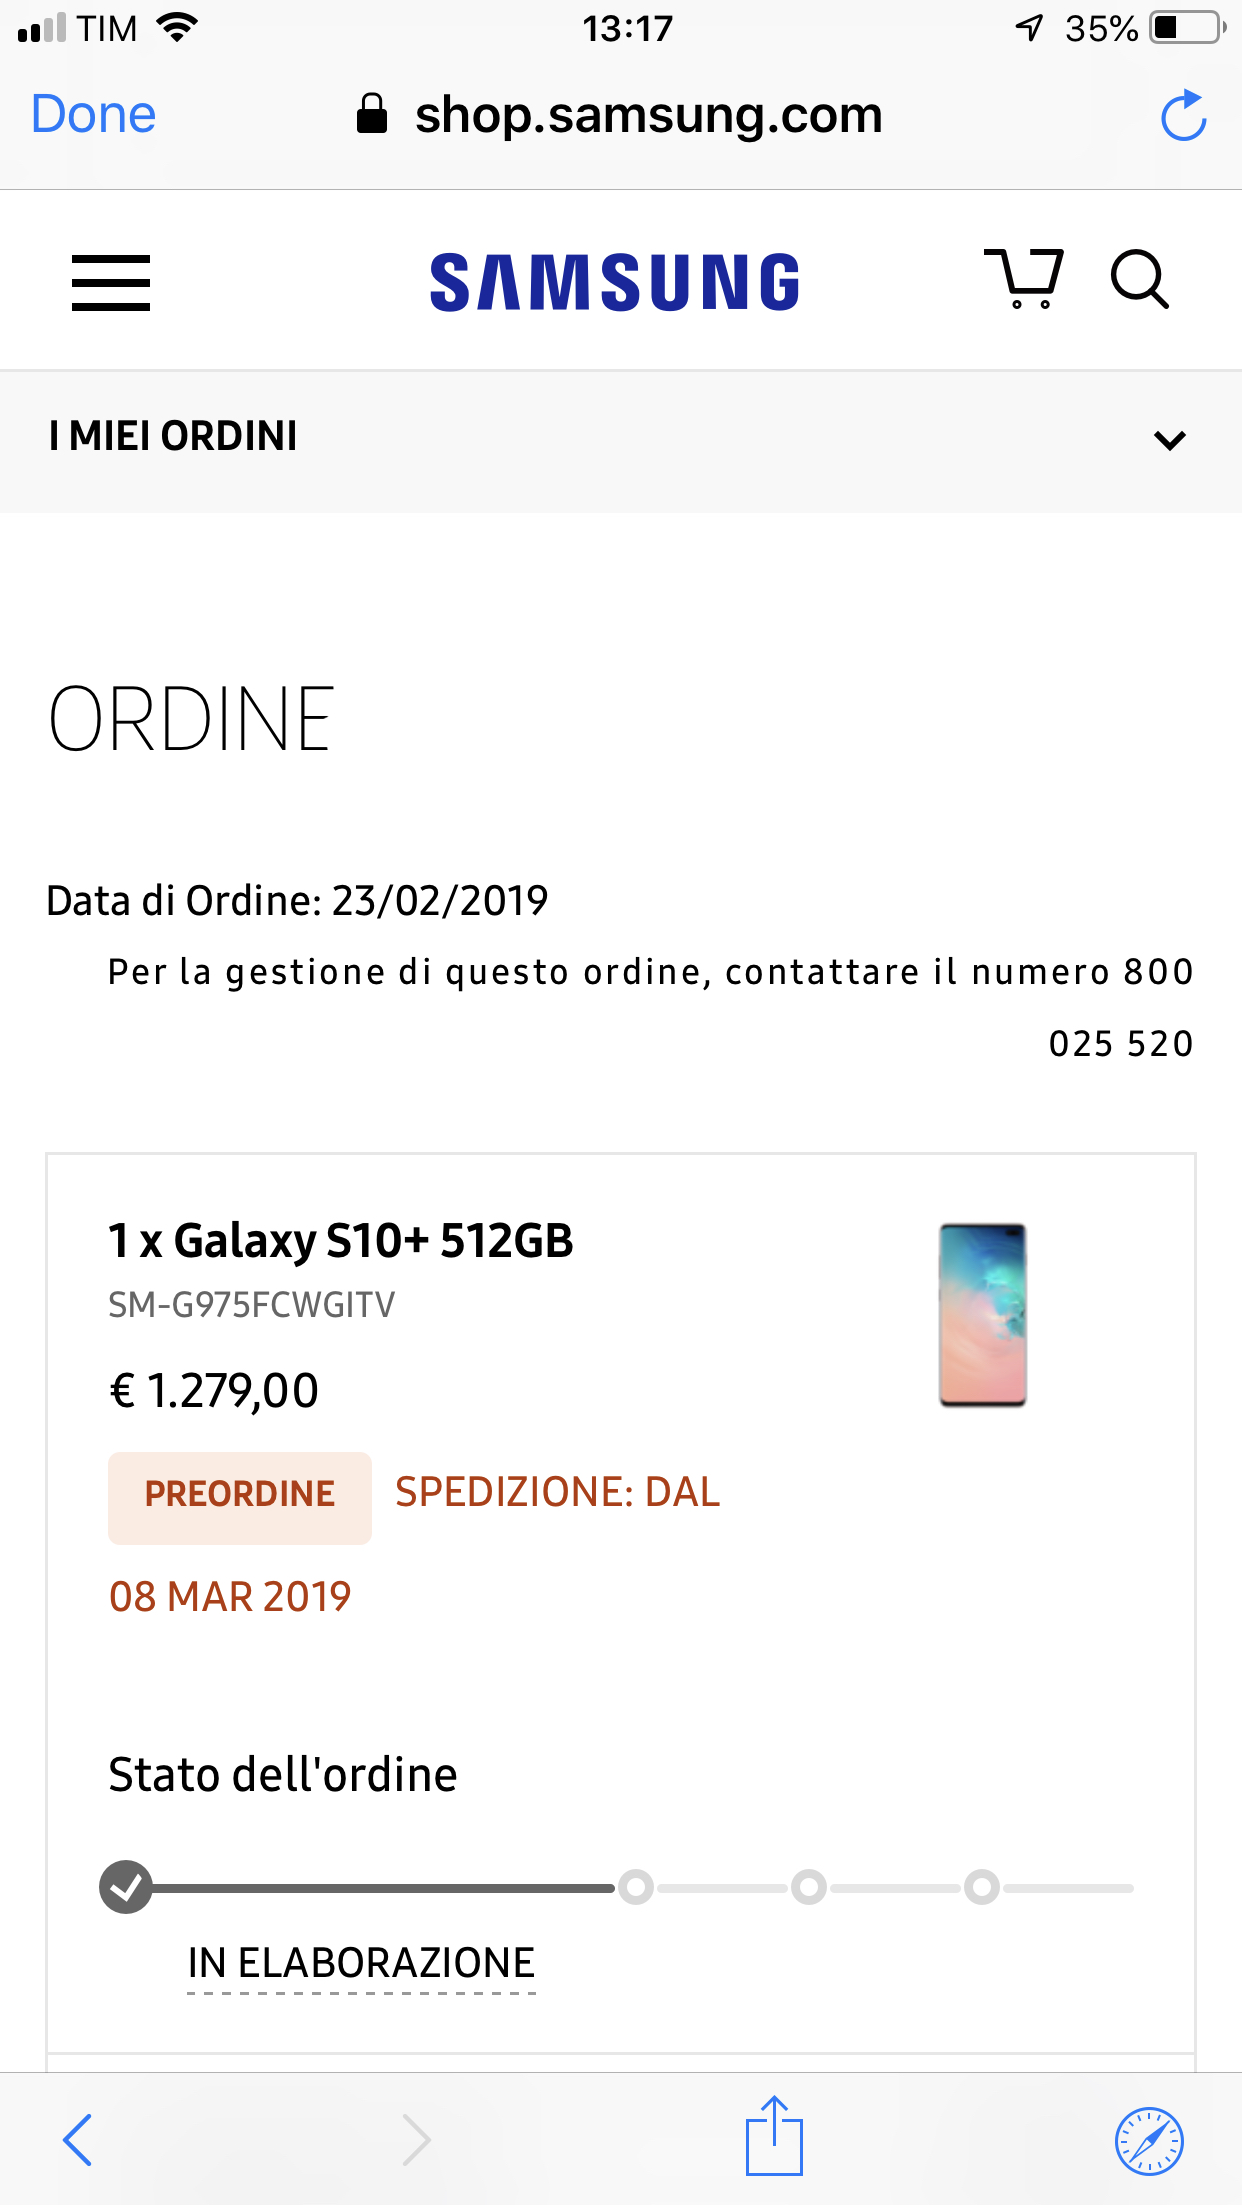
Task: Tap Done to close browser
Action: tap(94, 115)
